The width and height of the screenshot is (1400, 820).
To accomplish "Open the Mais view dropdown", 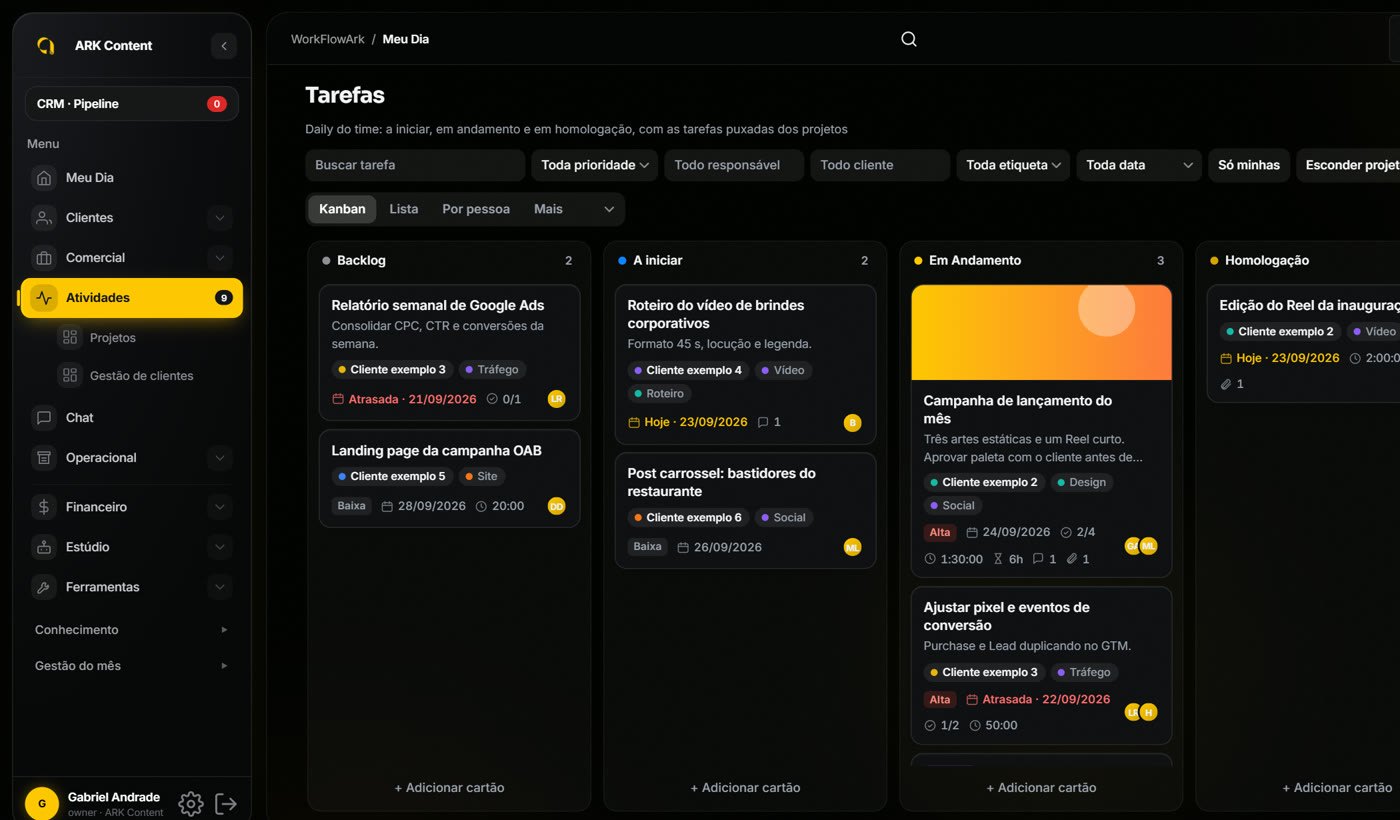I will [573, 209].
